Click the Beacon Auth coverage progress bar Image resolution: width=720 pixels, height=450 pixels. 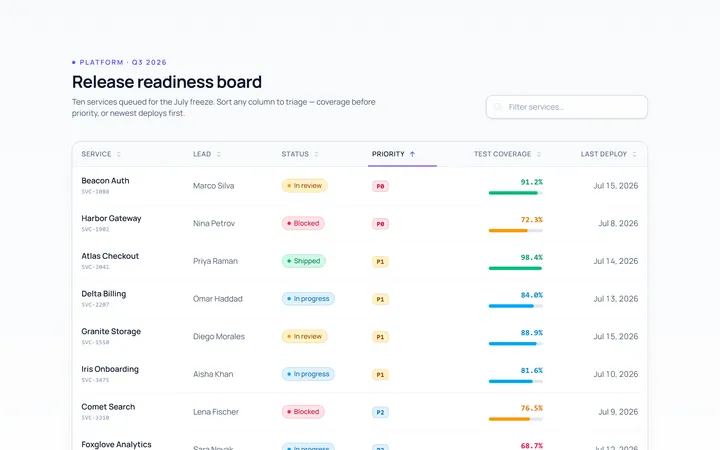pyautogui.click(x=516, y=193)
